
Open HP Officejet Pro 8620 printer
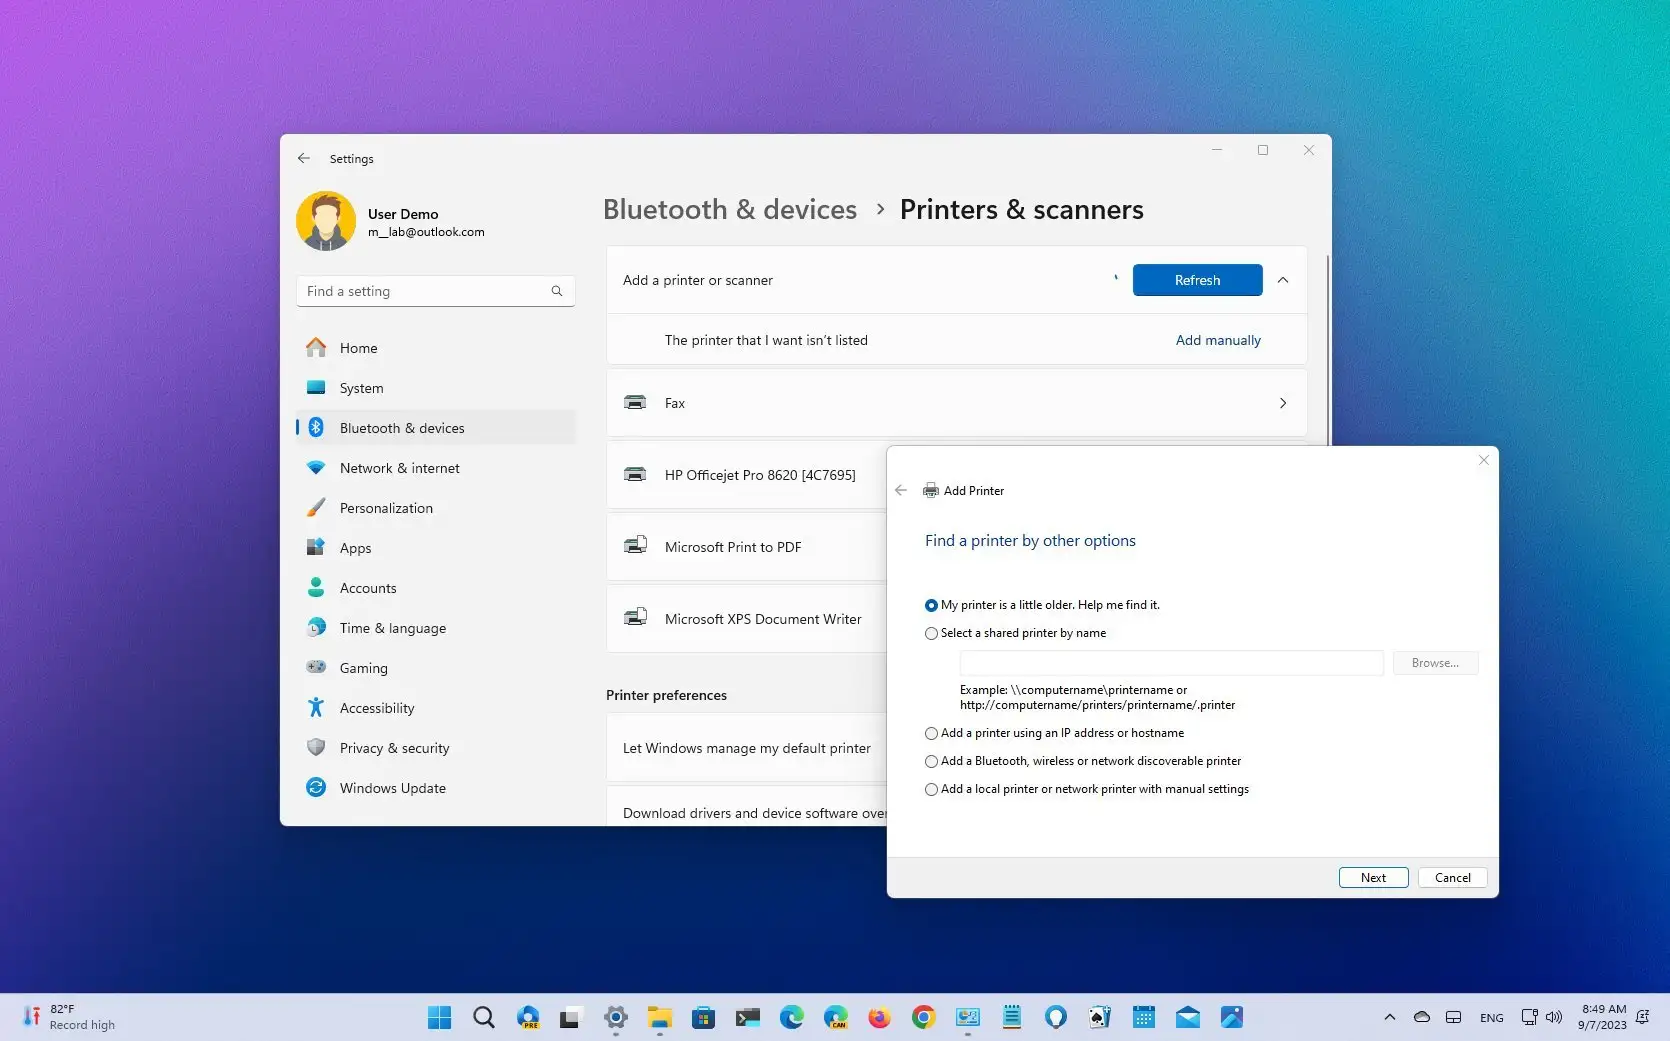[746, 475]
